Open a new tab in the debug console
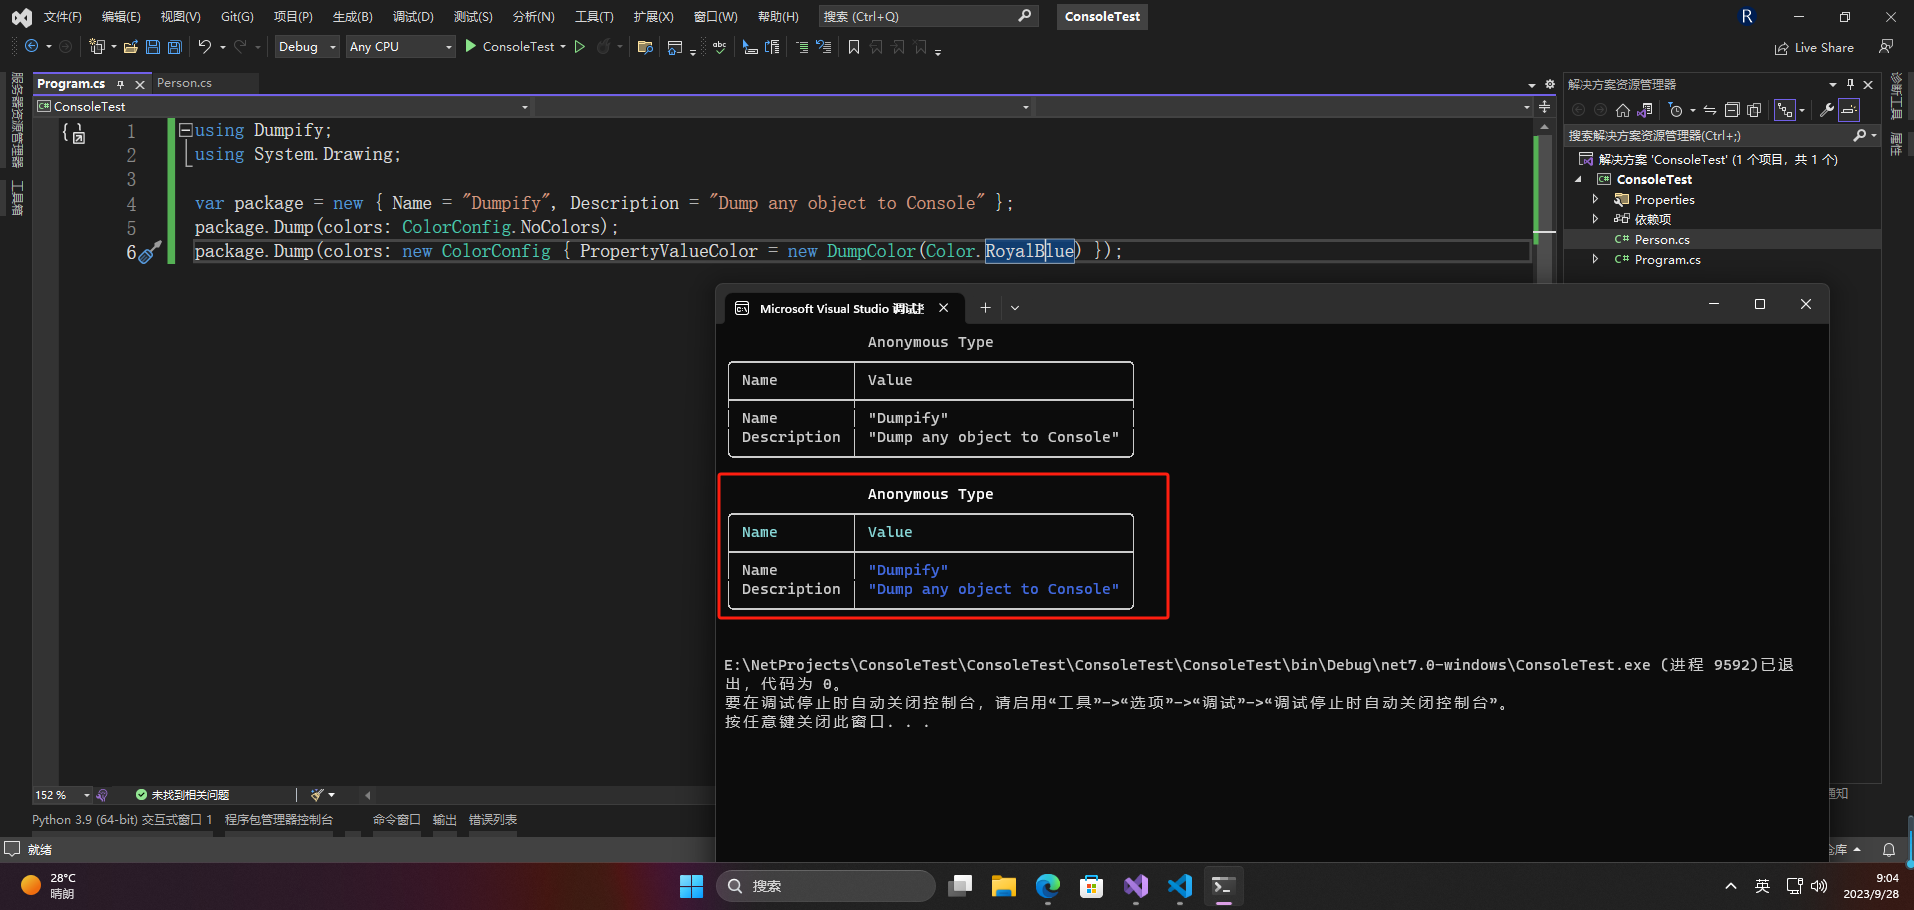Screen dimensions: 1914x910 coord(985,308)
